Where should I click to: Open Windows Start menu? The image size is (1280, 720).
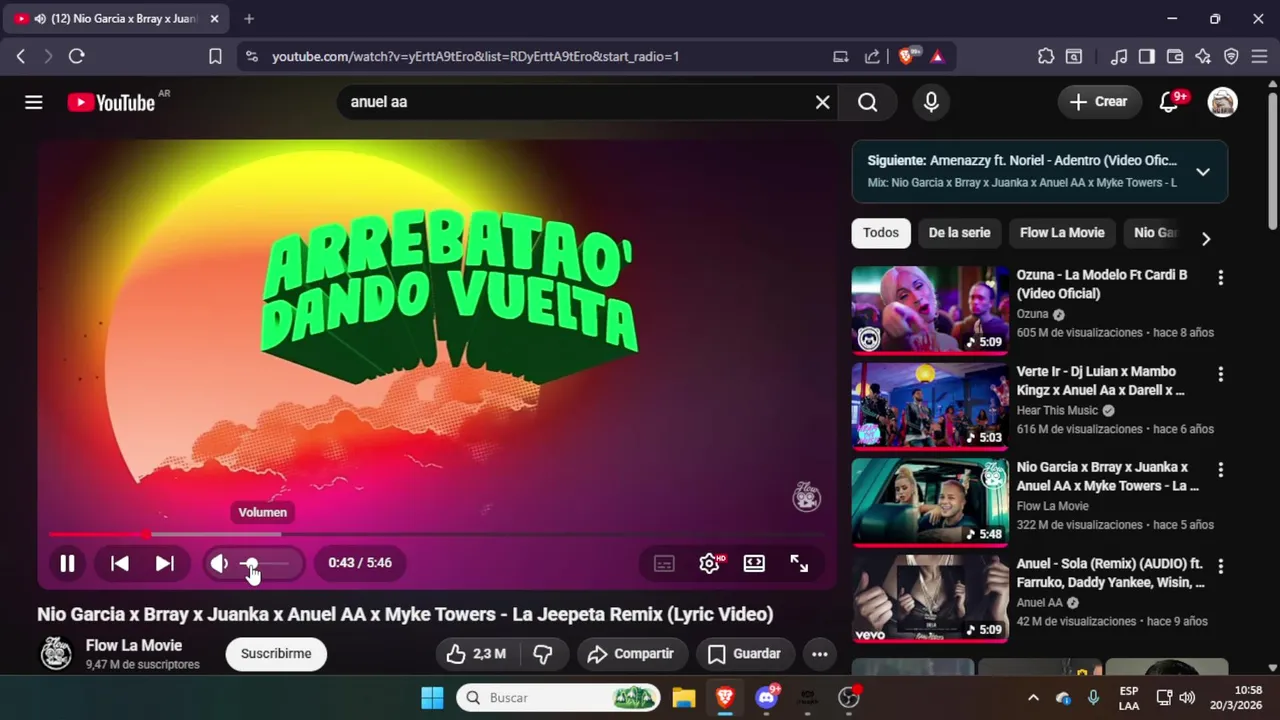pyautogui.click(x=432, y=698)
